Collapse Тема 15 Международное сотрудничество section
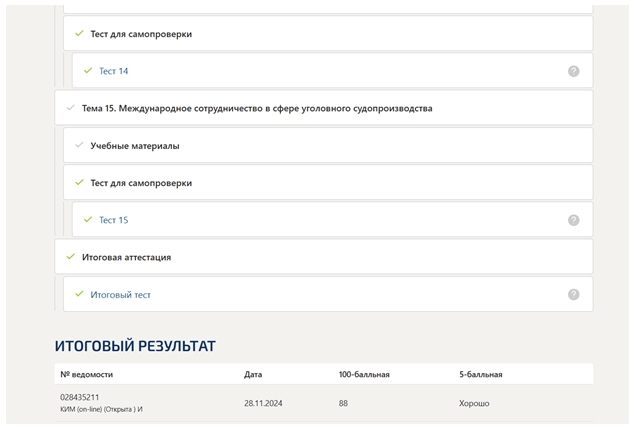 [324, 108]
